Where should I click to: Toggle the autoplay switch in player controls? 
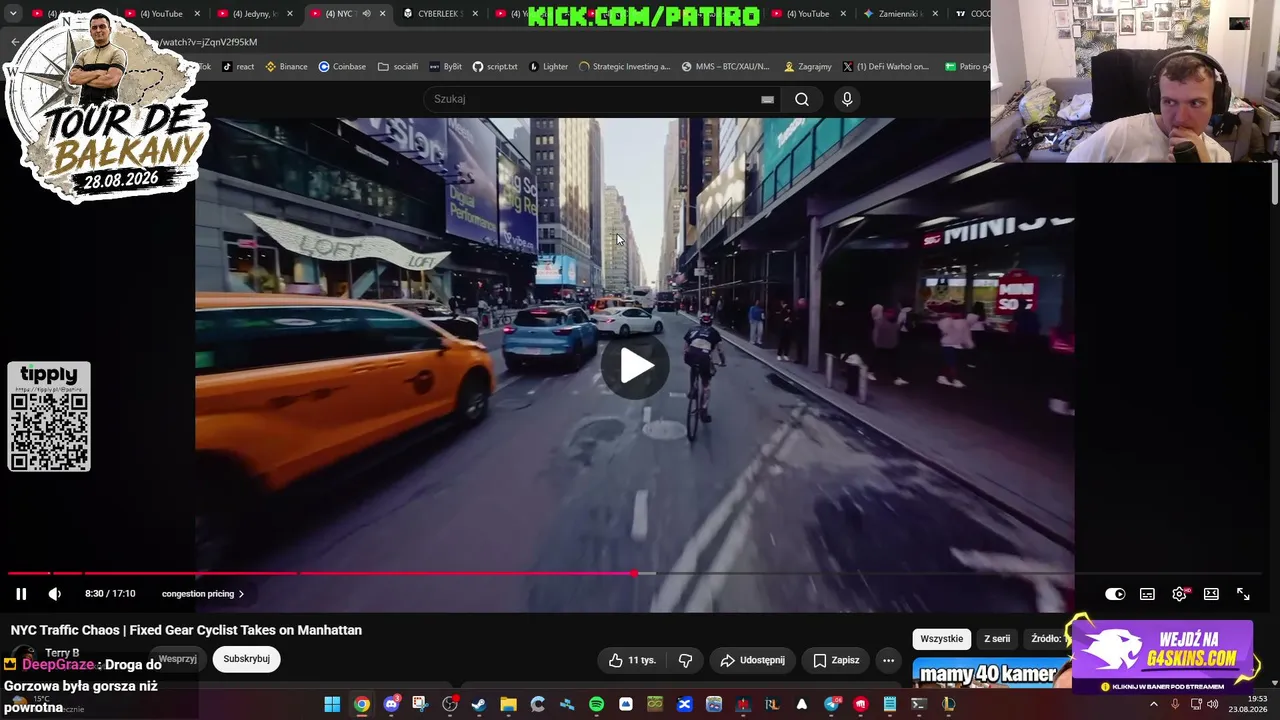[1115, 594]
